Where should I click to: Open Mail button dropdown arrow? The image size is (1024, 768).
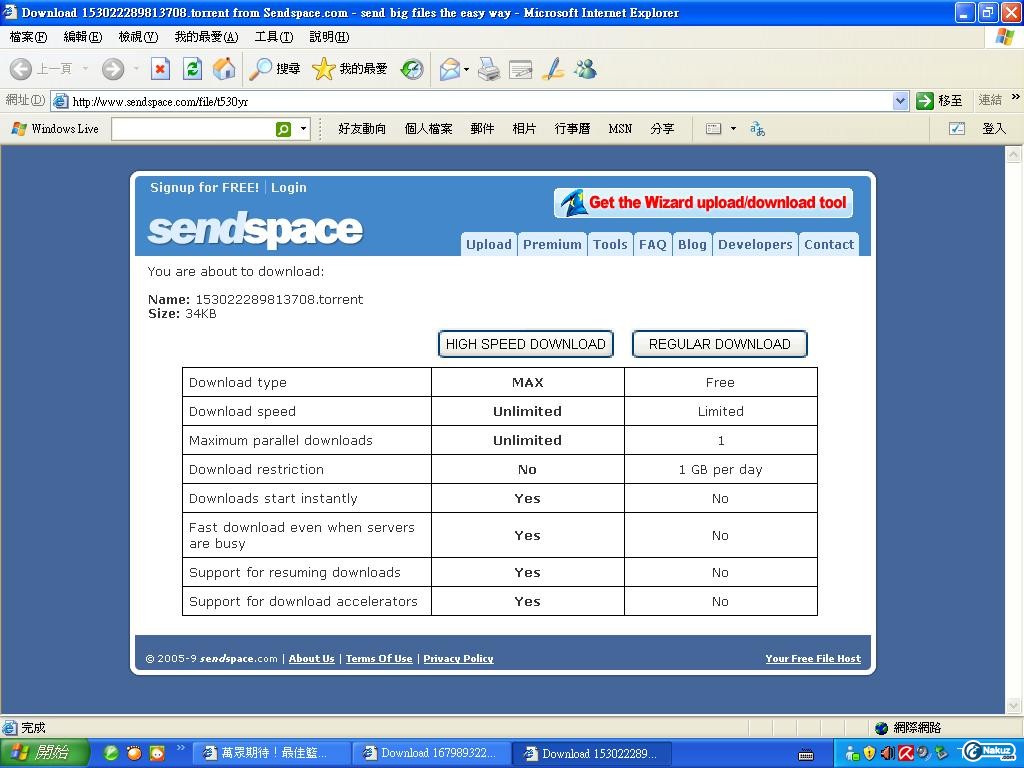466,69
